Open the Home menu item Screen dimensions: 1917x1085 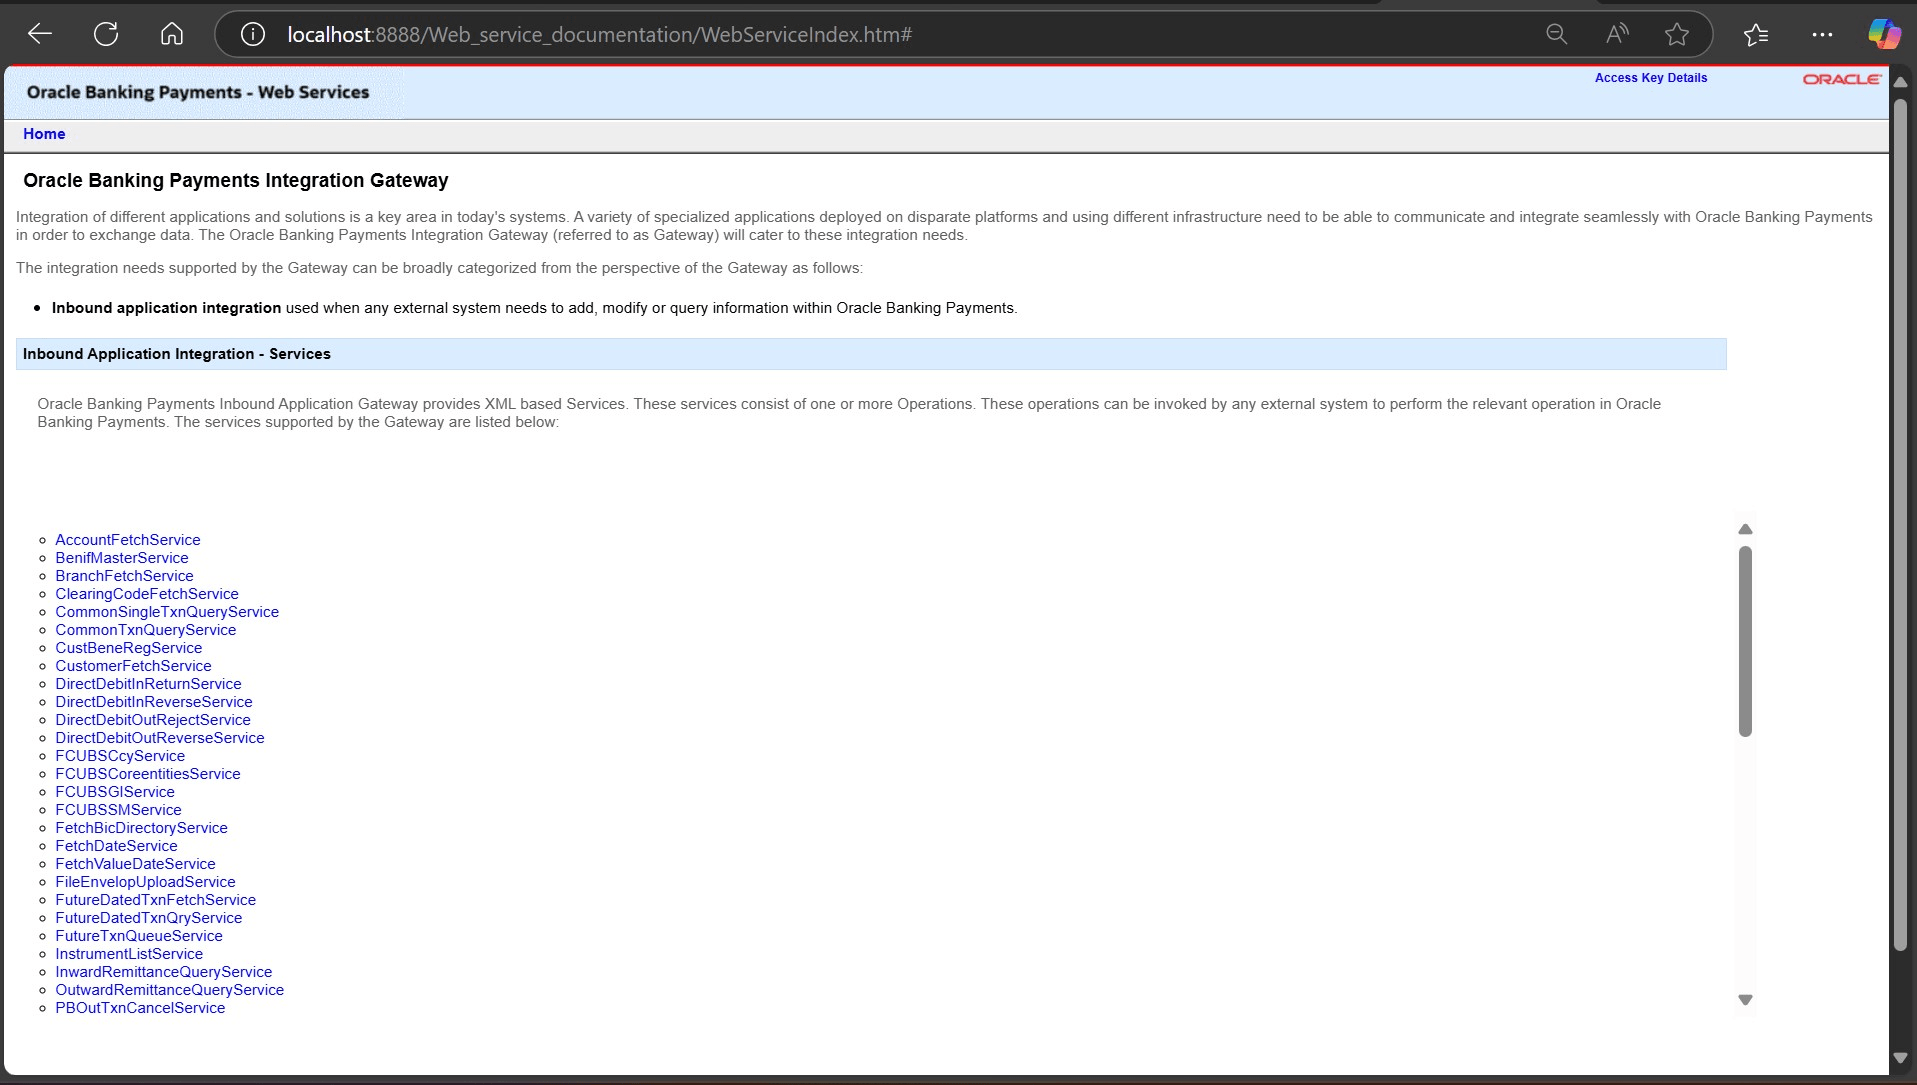(44, 134)
